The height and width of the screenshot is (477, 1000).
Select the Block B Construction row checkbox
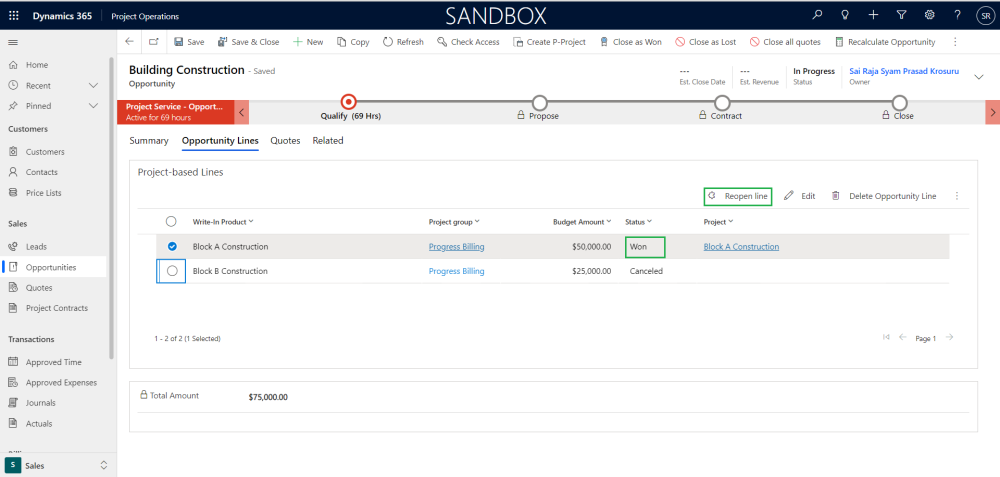pos(172,271)
